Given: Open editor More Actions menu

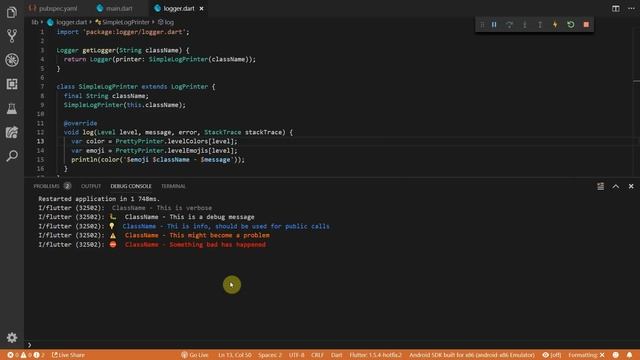Looking at the screenshot, I should 631,8.
